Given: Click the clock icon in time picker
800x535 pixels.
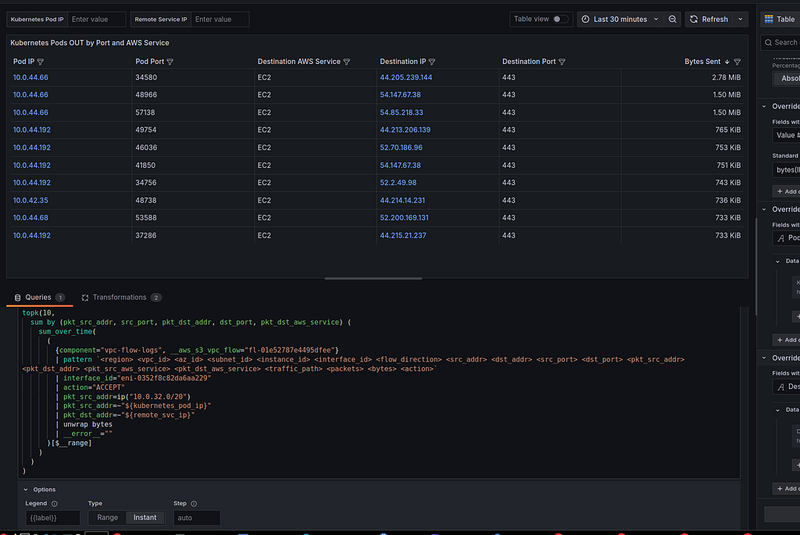Looking at the screenshot, I should (585, 19).
